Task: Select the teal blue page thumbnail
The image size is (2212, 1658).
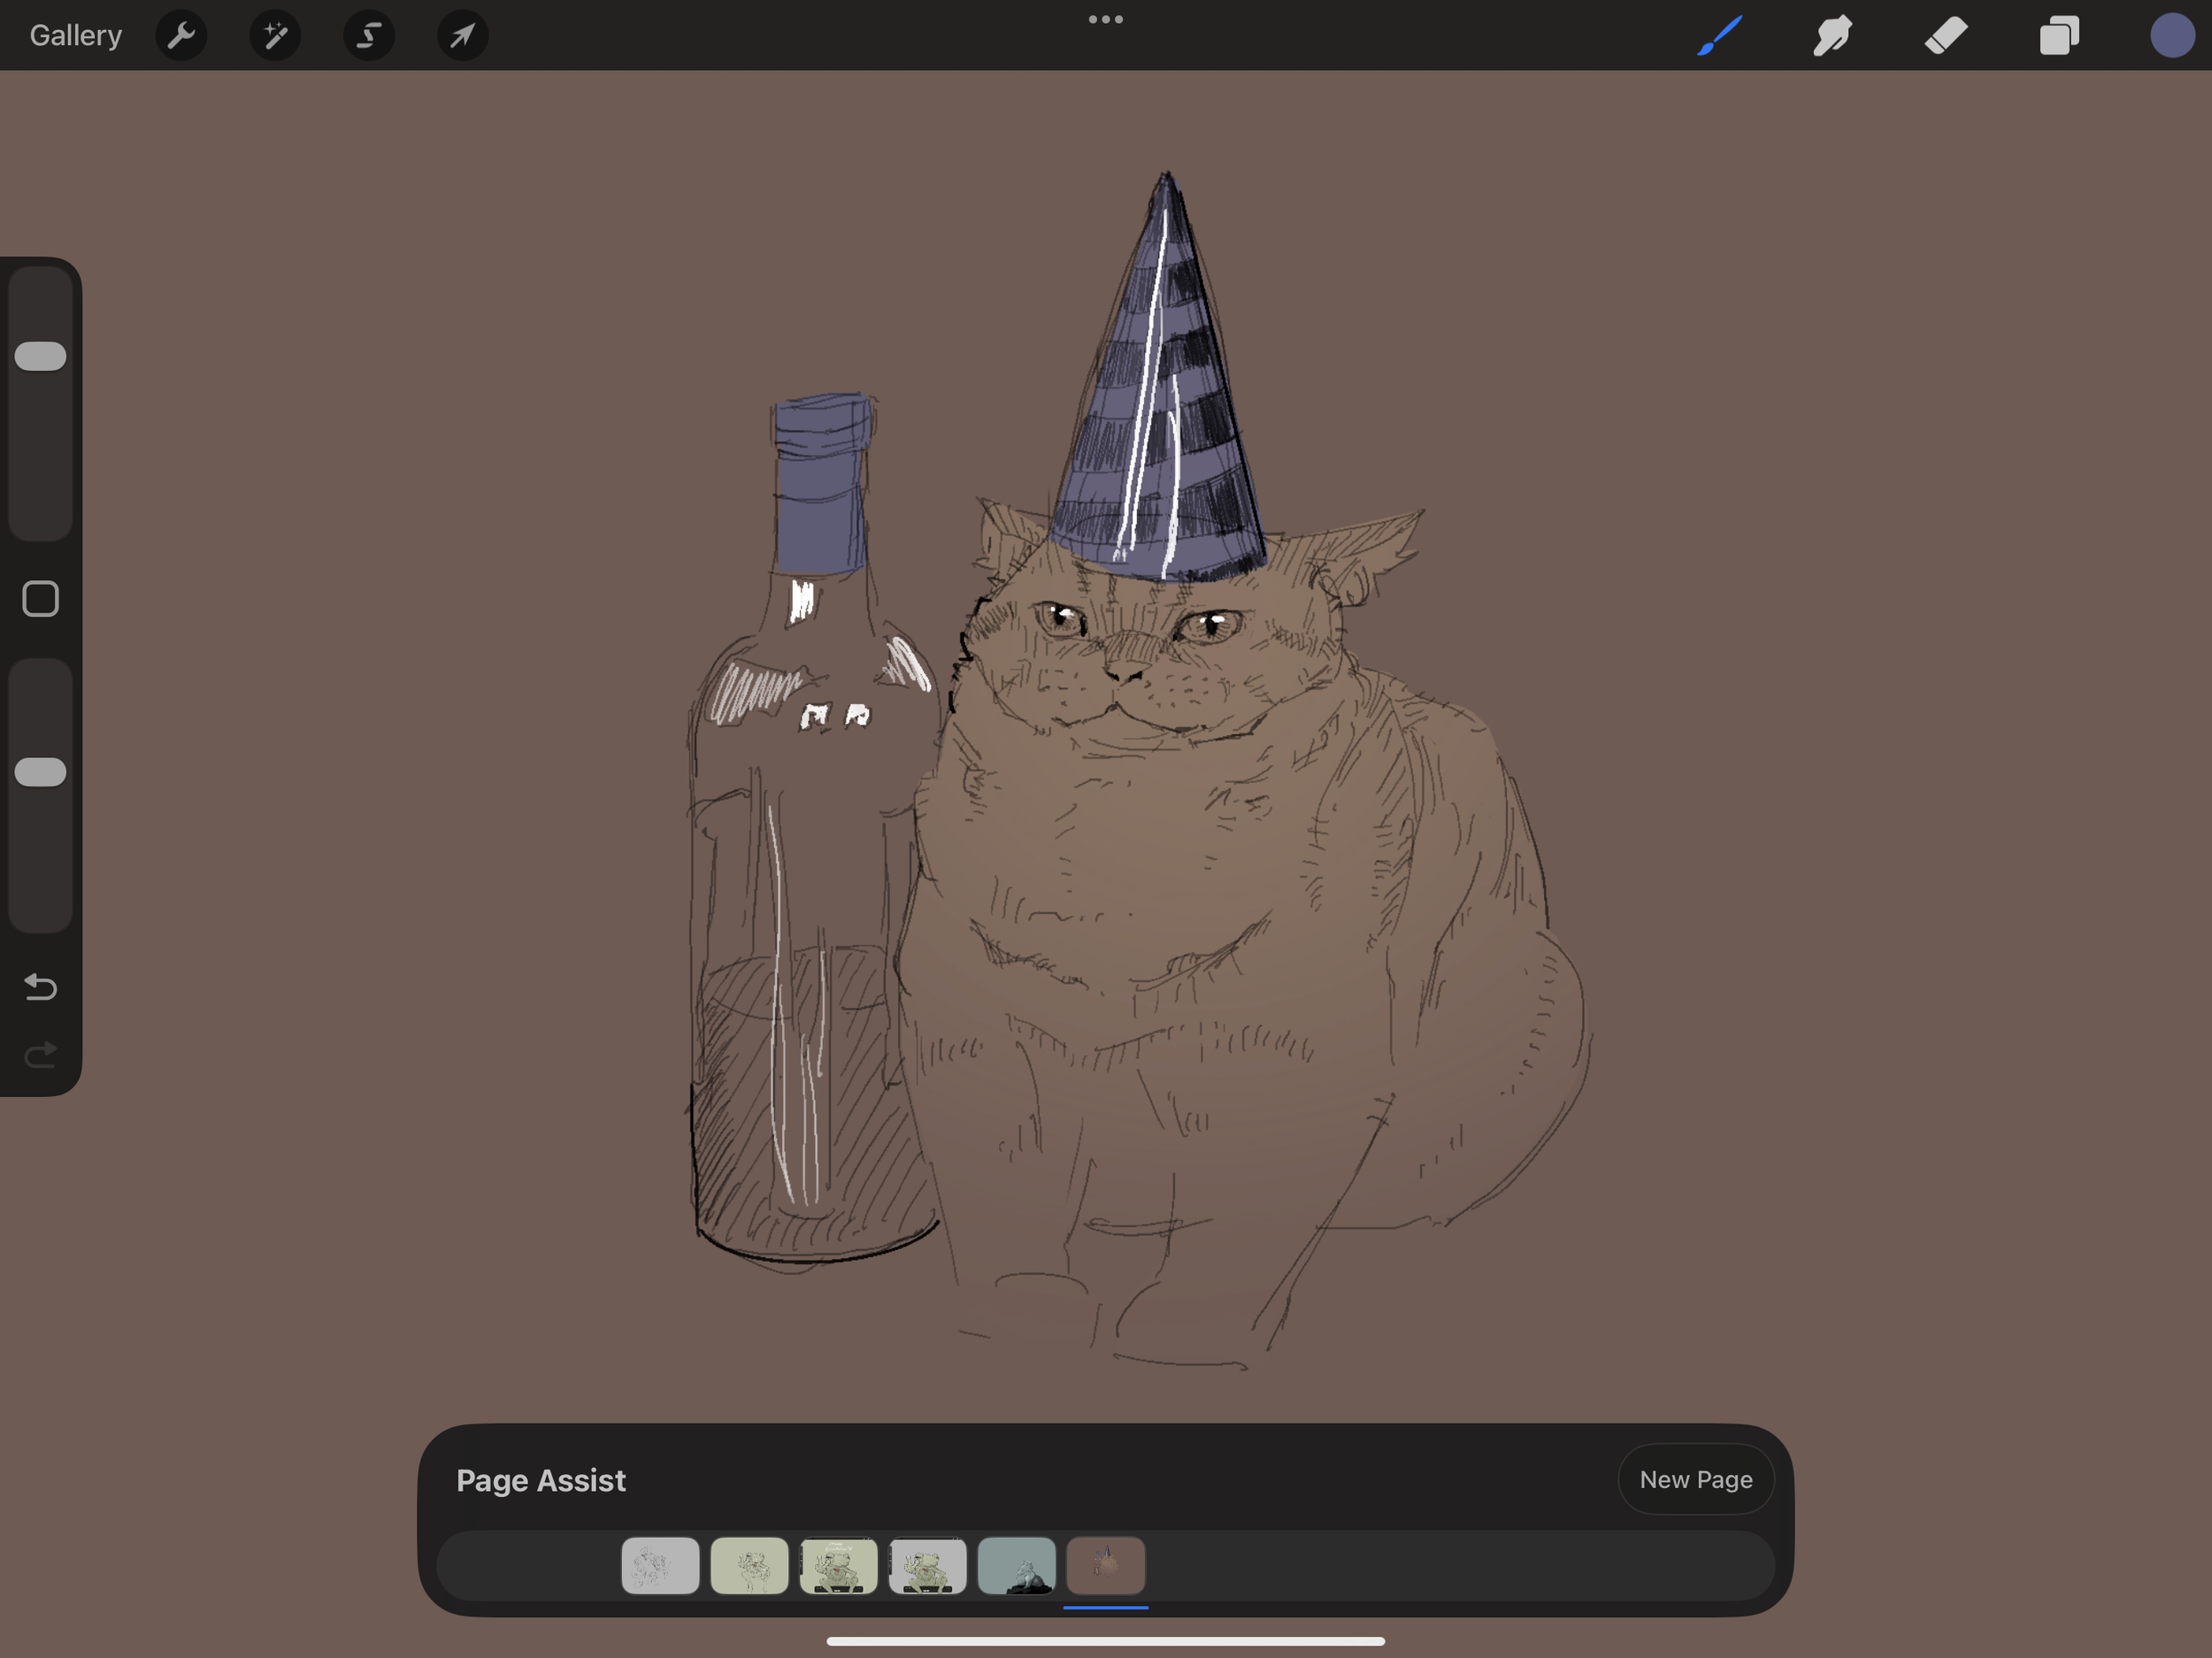Action: (1016, 1566)
